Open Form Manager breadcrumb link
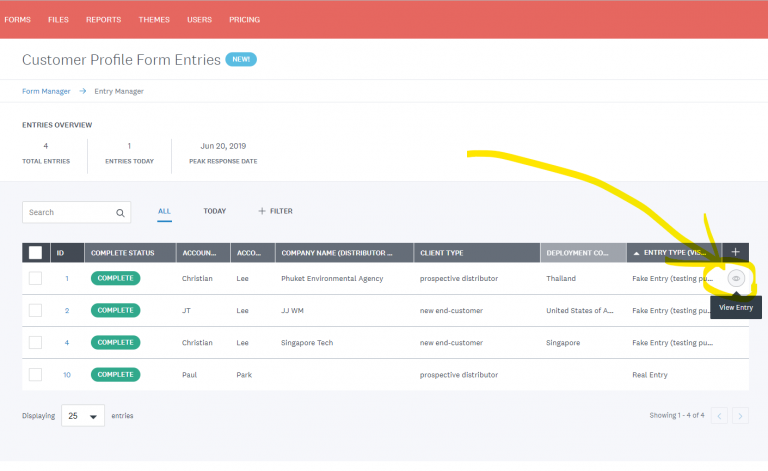Viewport: 768px width, 471px height. click(46, 91)
